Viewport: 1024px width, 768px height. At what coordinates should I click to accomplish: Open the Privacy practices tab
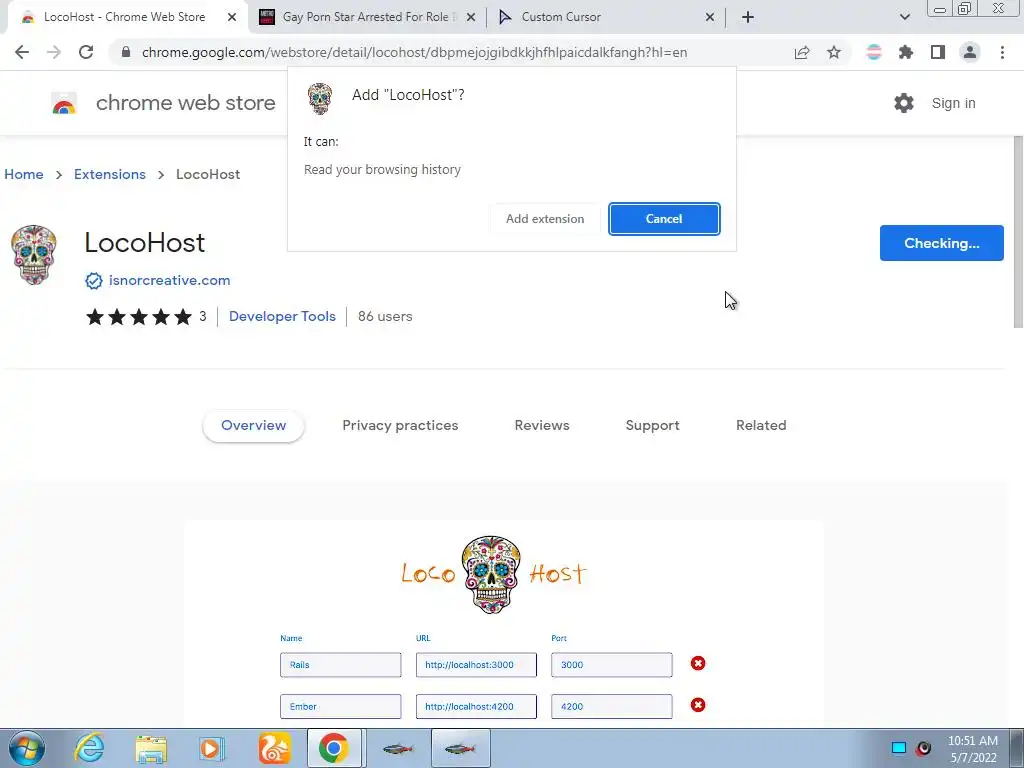[x=400, y=426]
